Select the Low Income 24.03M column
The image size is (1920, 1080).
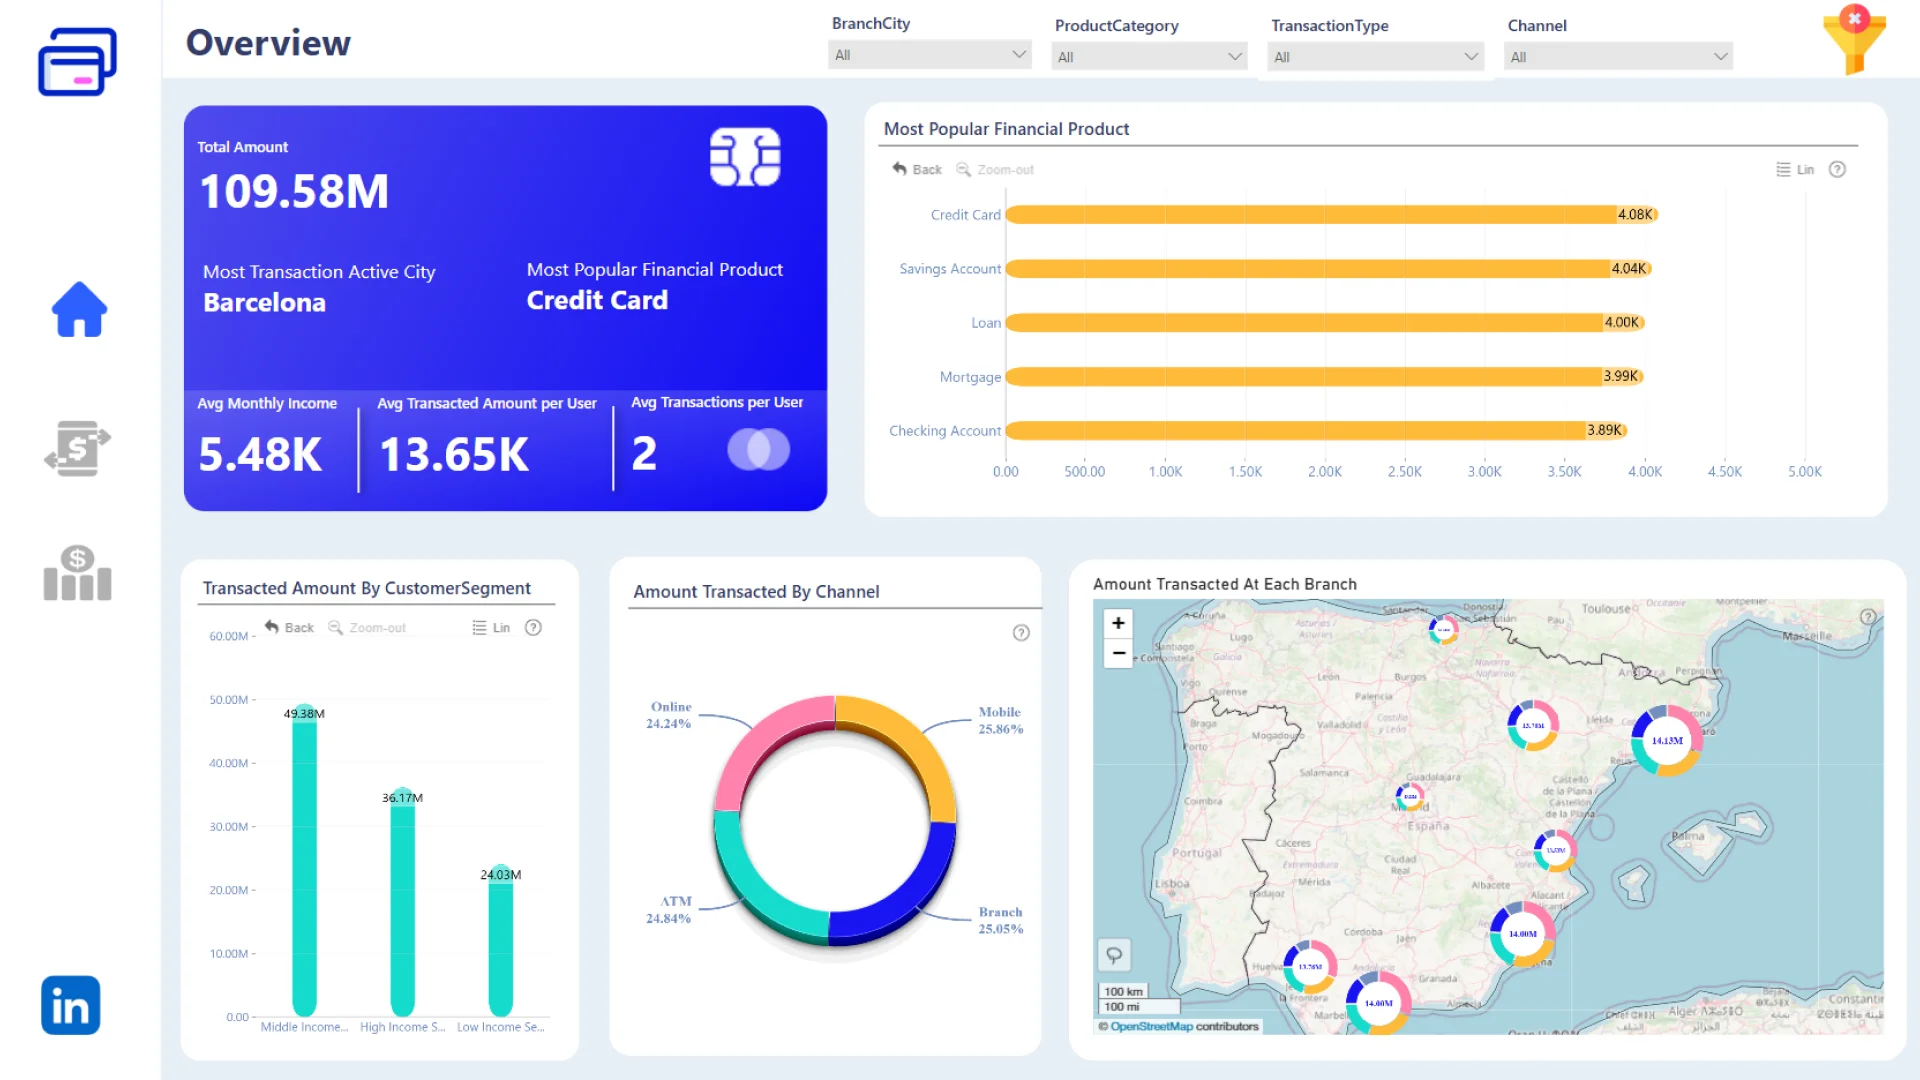(500, 940)
